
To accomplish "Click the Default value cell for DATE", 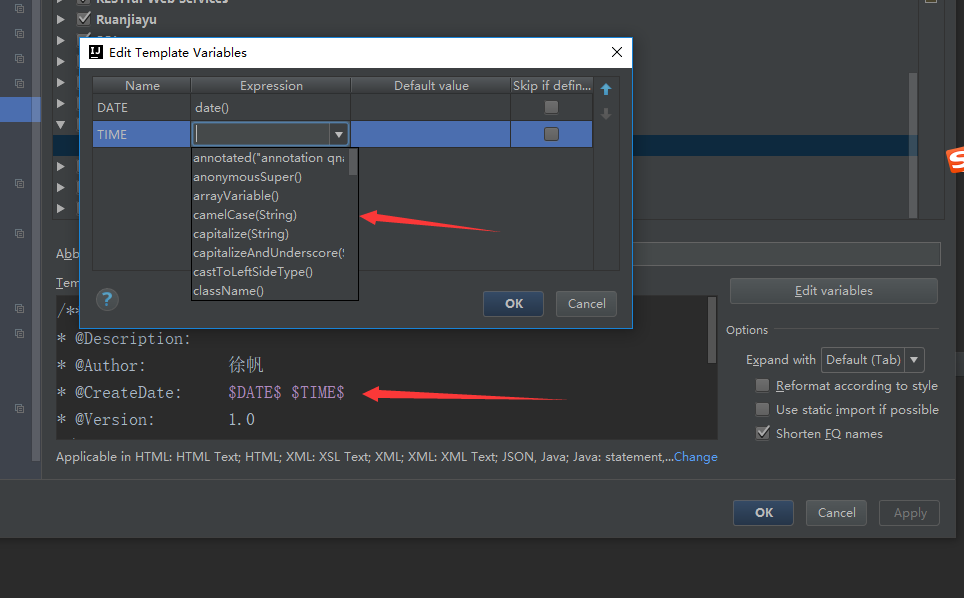I will click(431, 108).
